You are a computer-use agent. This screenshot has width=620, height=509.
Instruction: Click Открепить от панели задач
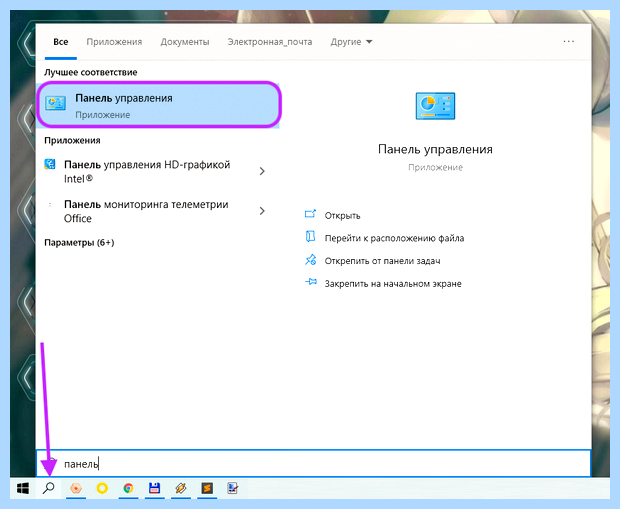point(382,261)
